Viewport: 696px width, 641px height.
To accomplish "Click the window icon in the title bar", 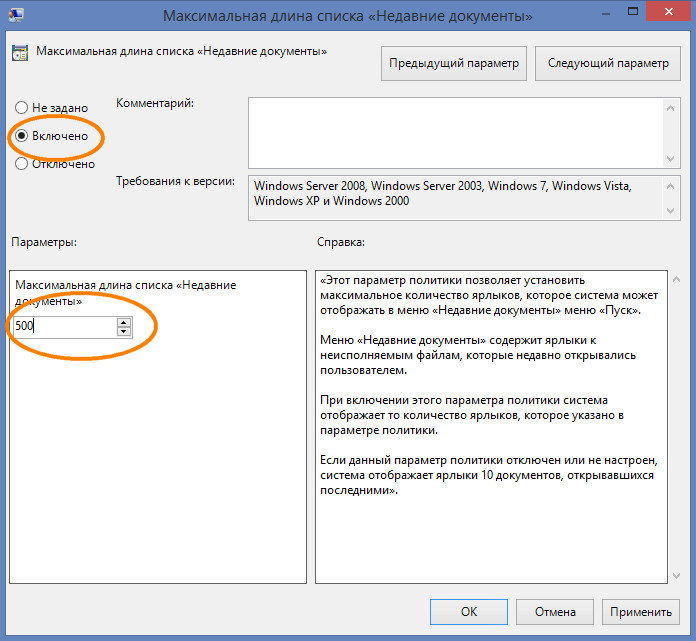I will pos(15,15).
